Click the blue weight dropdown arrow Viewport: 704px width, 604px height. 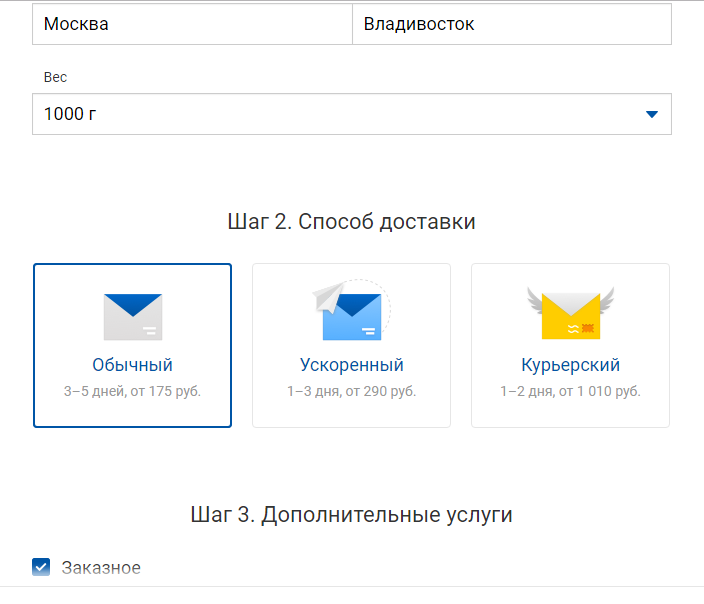(x=651, y=115)
